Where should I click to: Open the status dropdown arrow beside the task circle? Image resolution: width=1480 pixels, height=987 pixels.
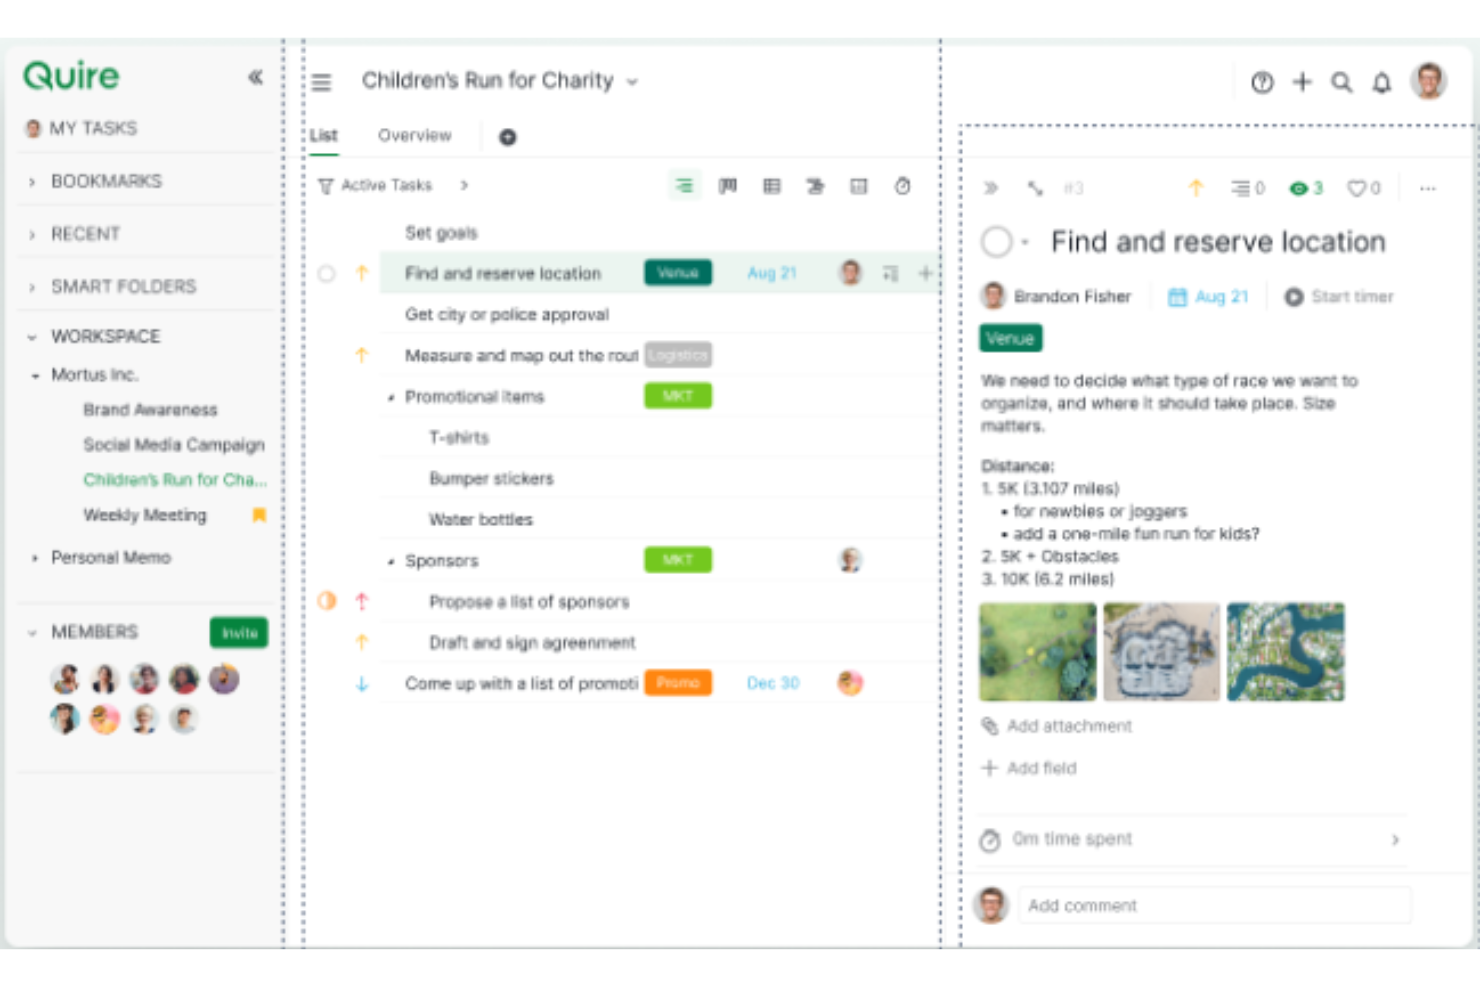click(1025, 243)
